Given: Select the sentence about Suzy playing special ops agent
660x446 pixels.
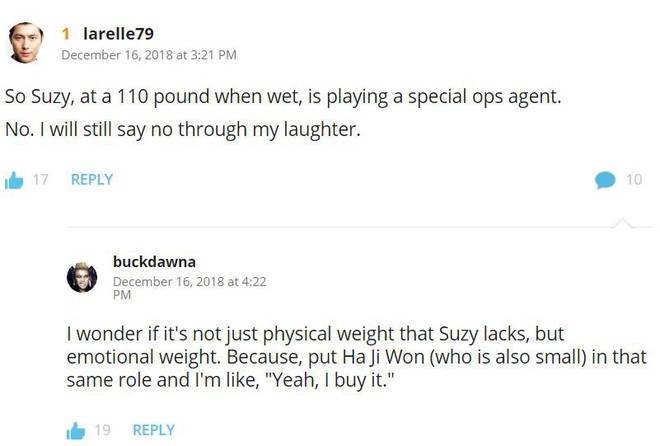Looking at the screenshot, I should pos(283,97).
